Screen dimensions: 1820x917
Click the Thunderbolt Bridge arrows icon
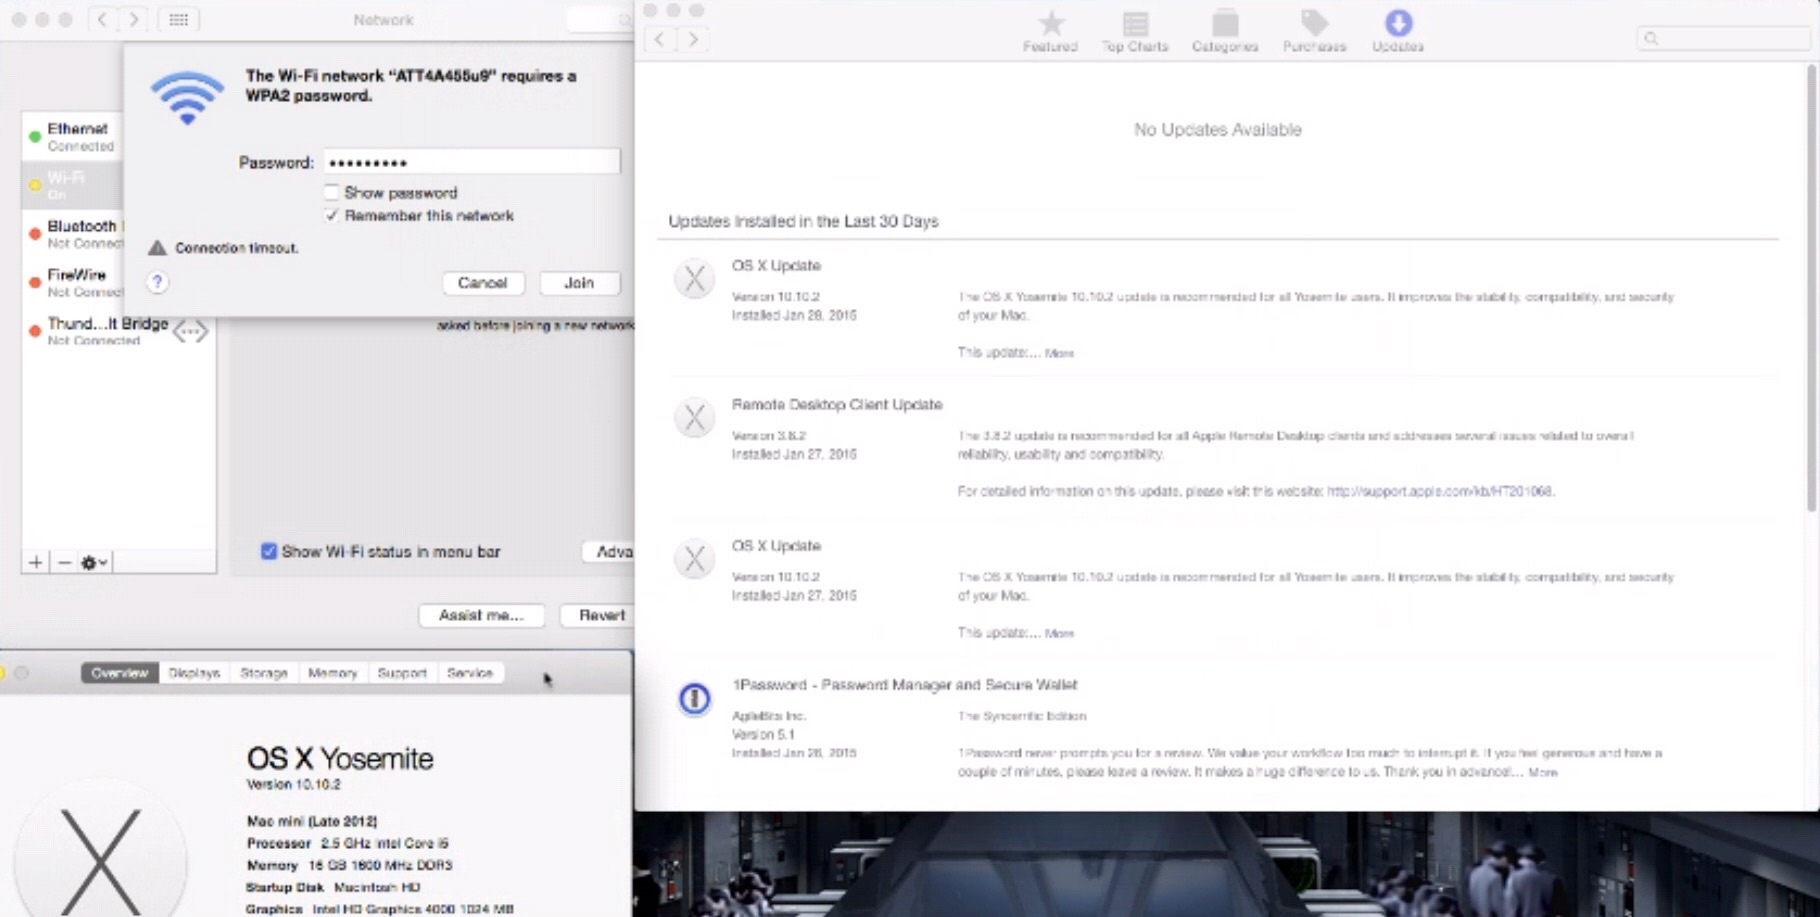point(190,331)
